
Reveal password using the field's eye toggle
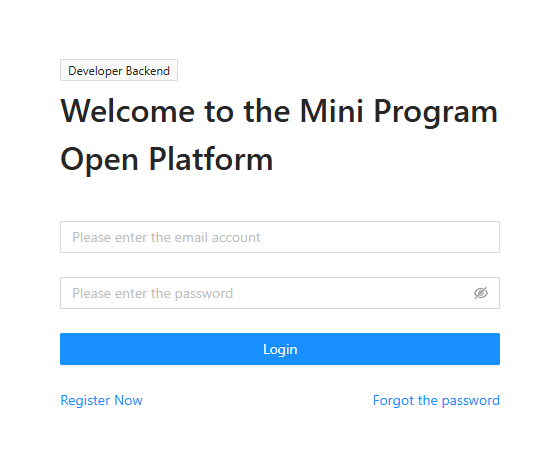[x=481, y=293]
